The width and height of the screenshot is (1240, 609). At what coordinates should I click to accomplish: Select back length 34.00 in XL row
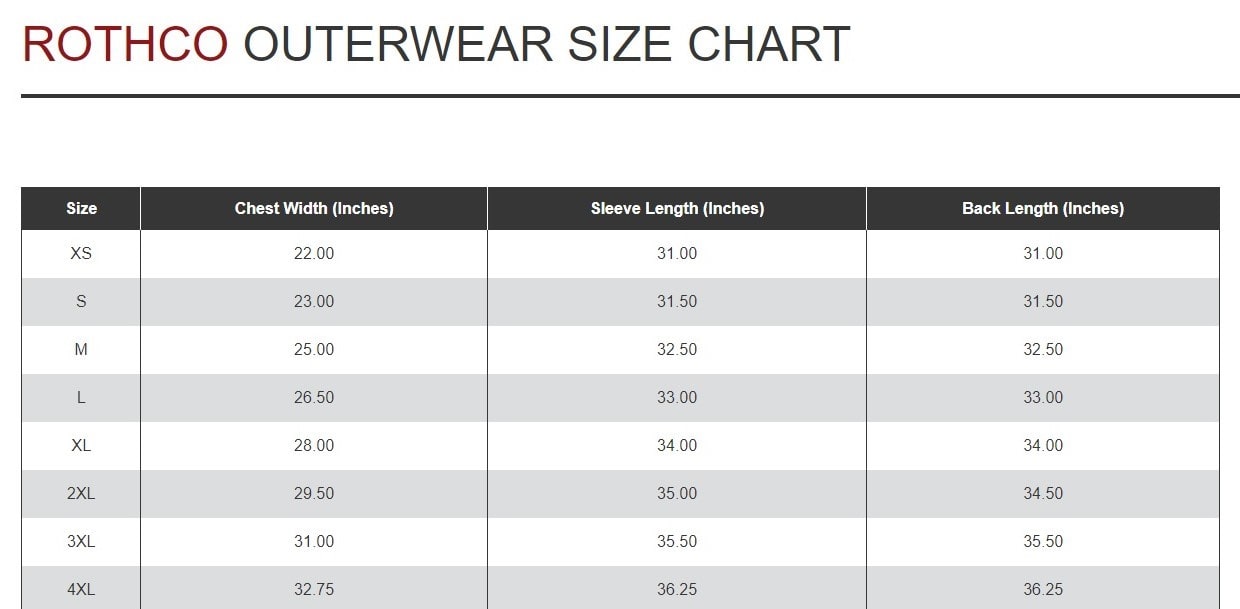click(x=1043, y=446)
